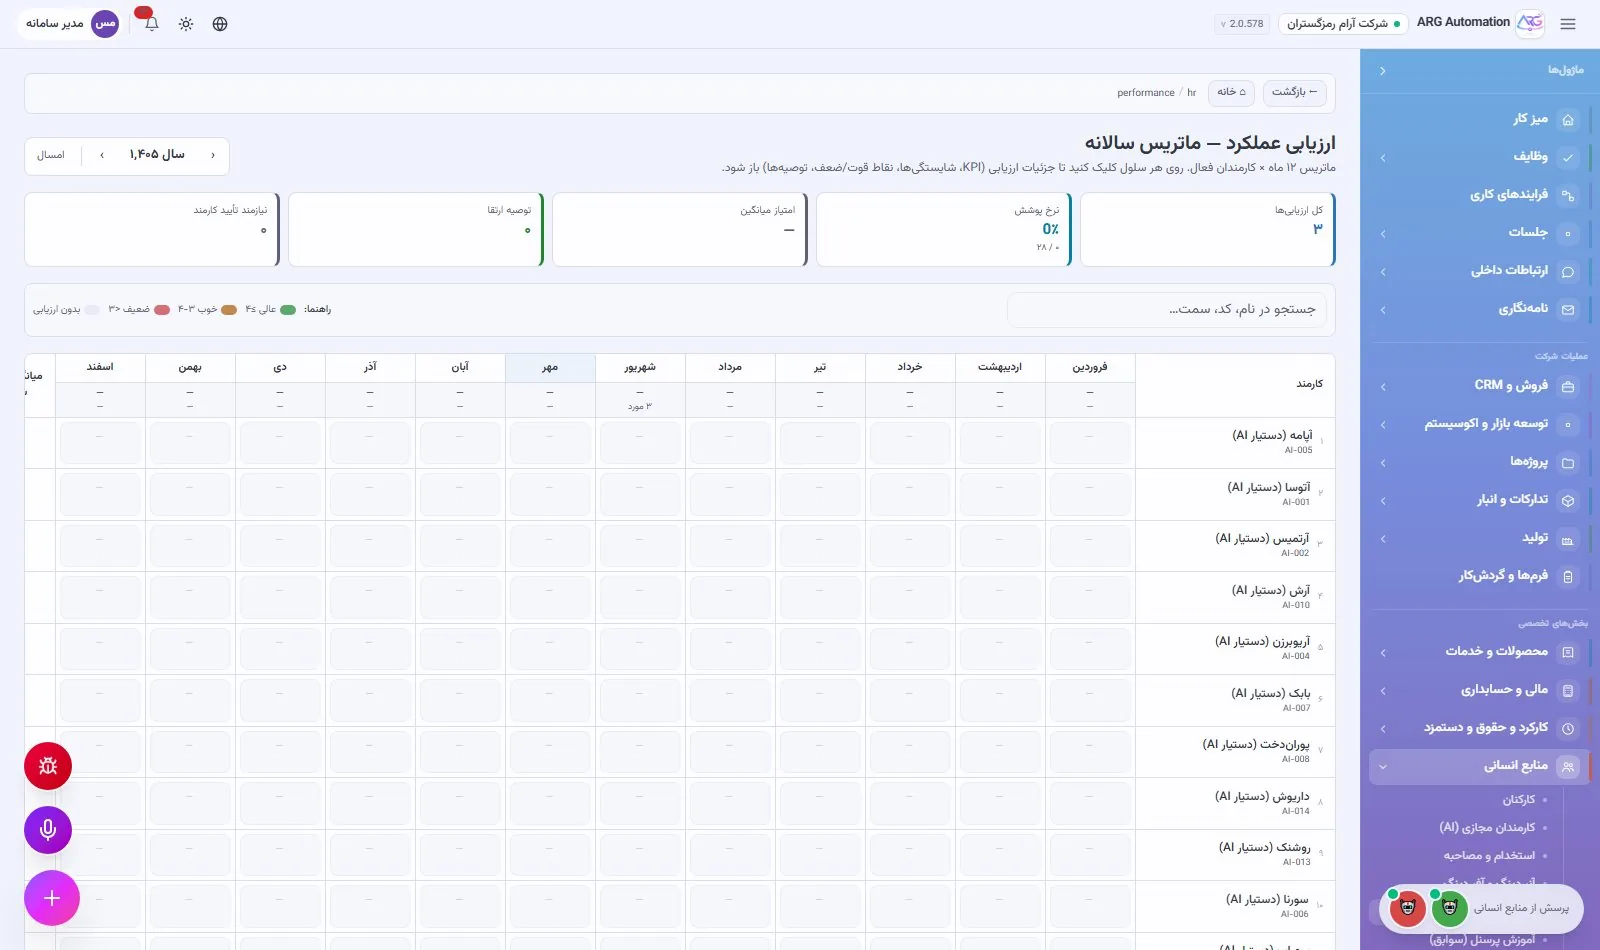1600x950 pixels.
Task: Click the pink plus floating button
Action: point(52,898)
